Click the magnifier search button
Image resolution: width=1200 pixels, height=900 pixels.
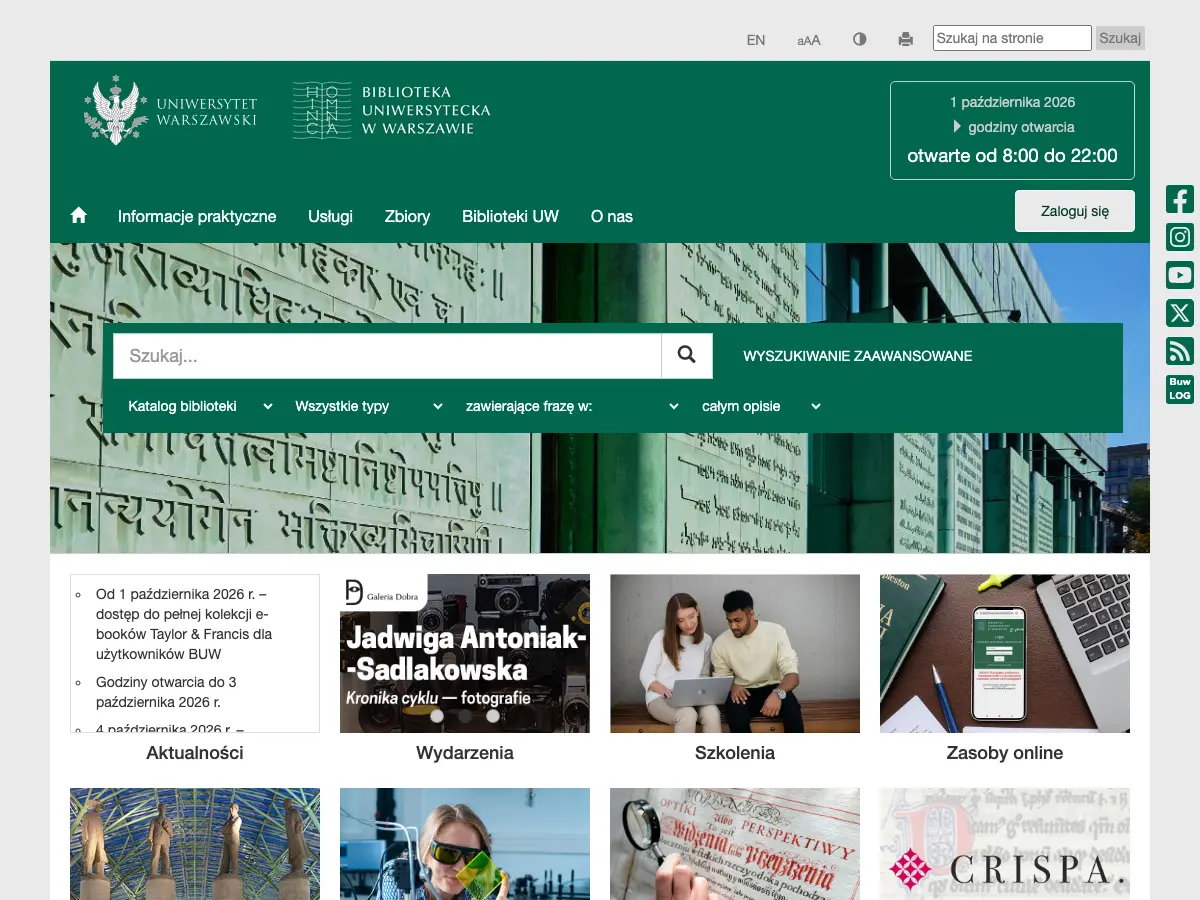(687, 355)
